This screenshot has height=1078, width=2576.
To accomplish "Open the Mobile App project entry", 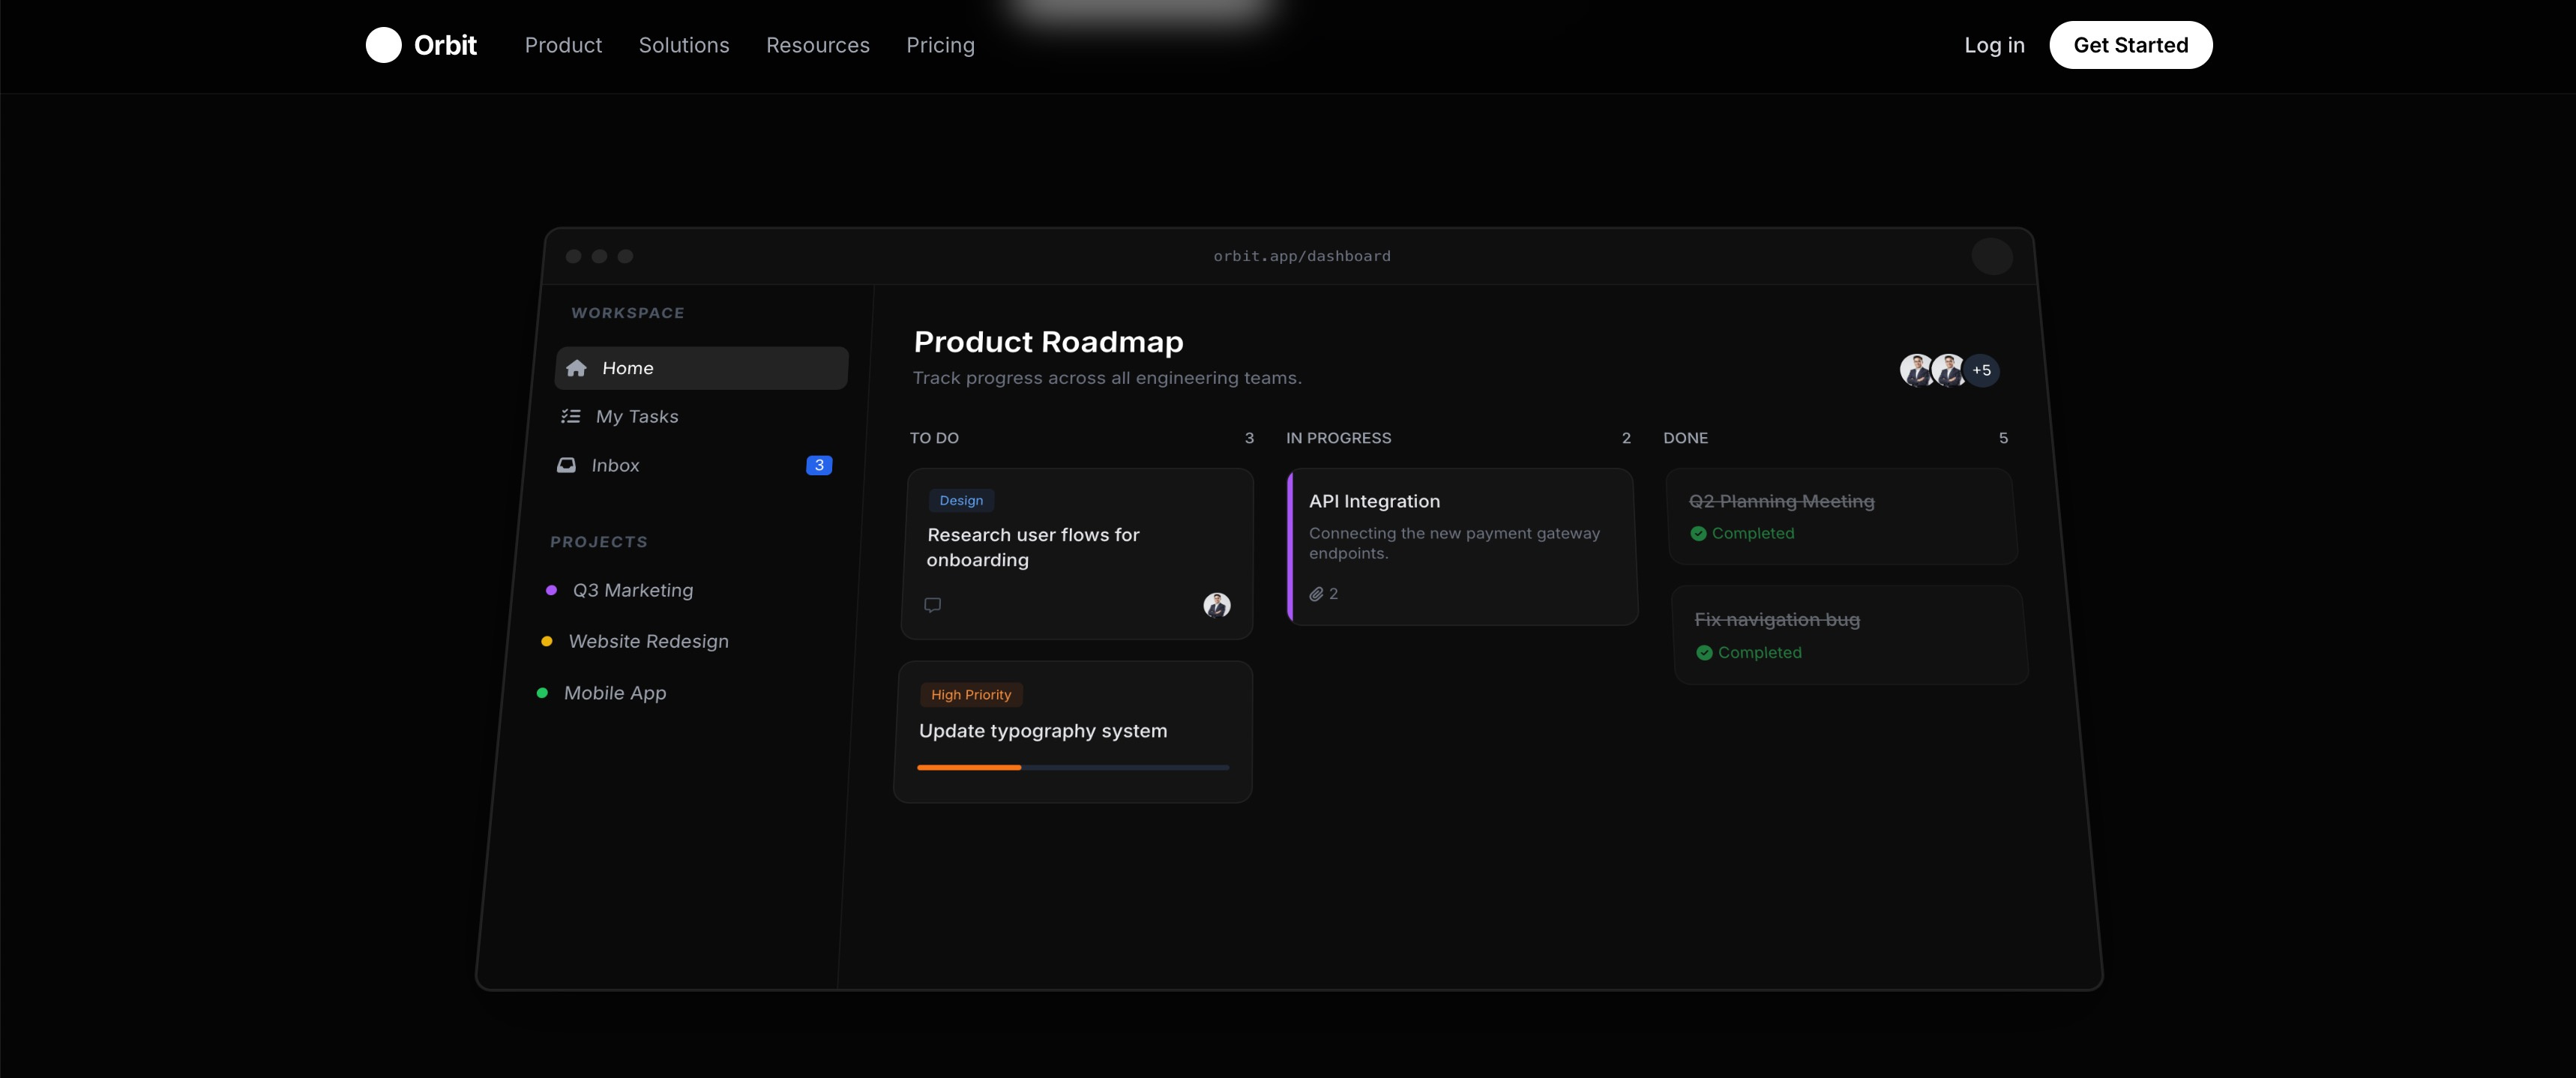I will pyautogui.click(x=616, y=693).
